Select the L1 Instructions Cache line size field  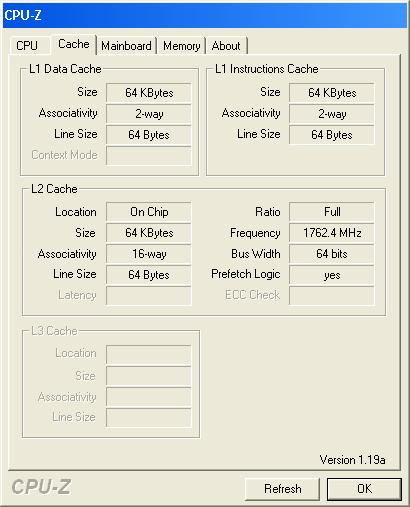[x=332, y=135]
